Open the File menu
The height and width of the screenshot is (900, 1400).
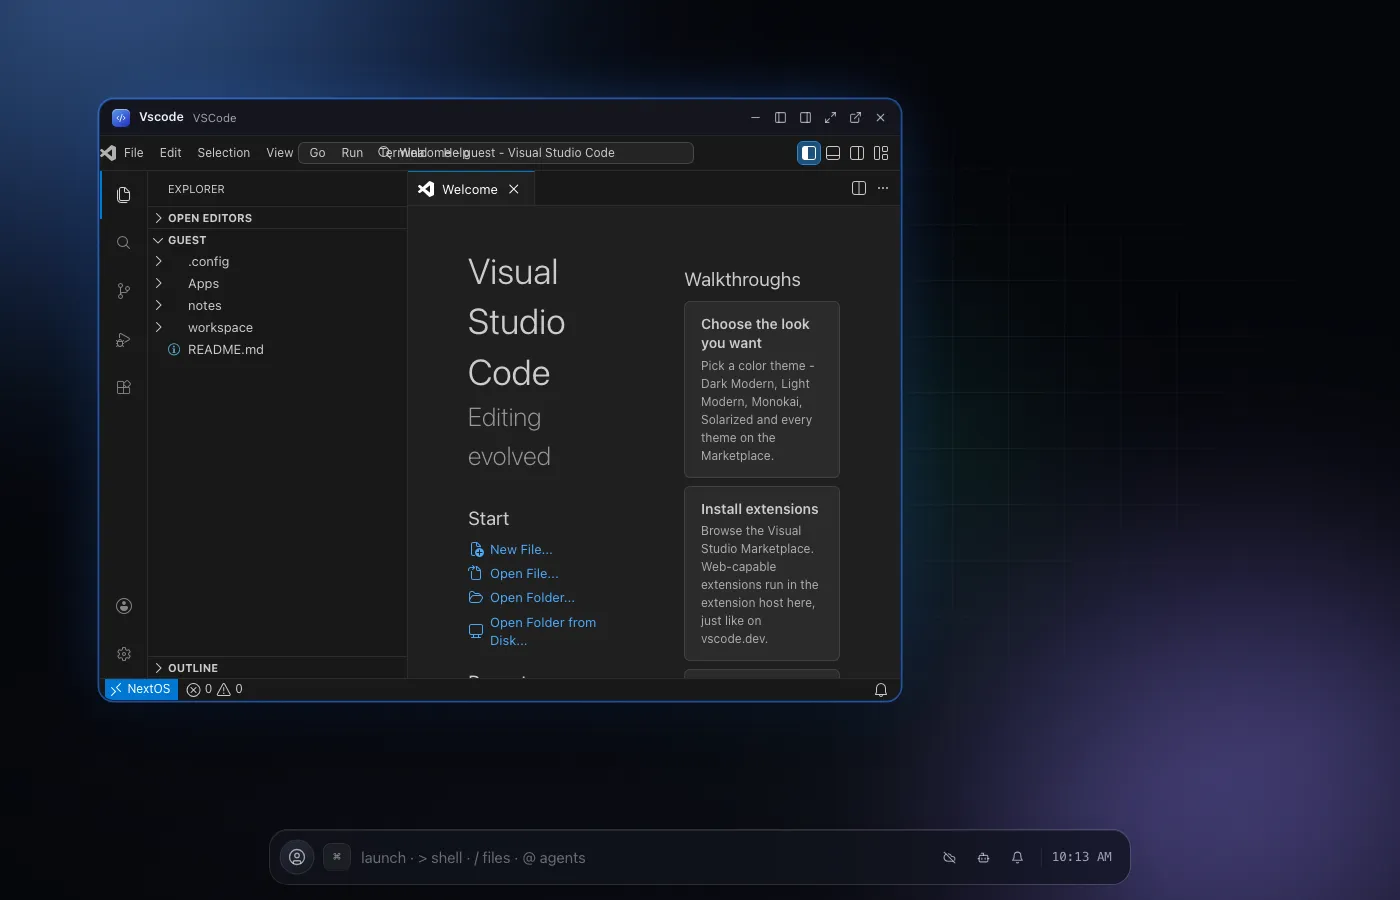pos(134,153)
